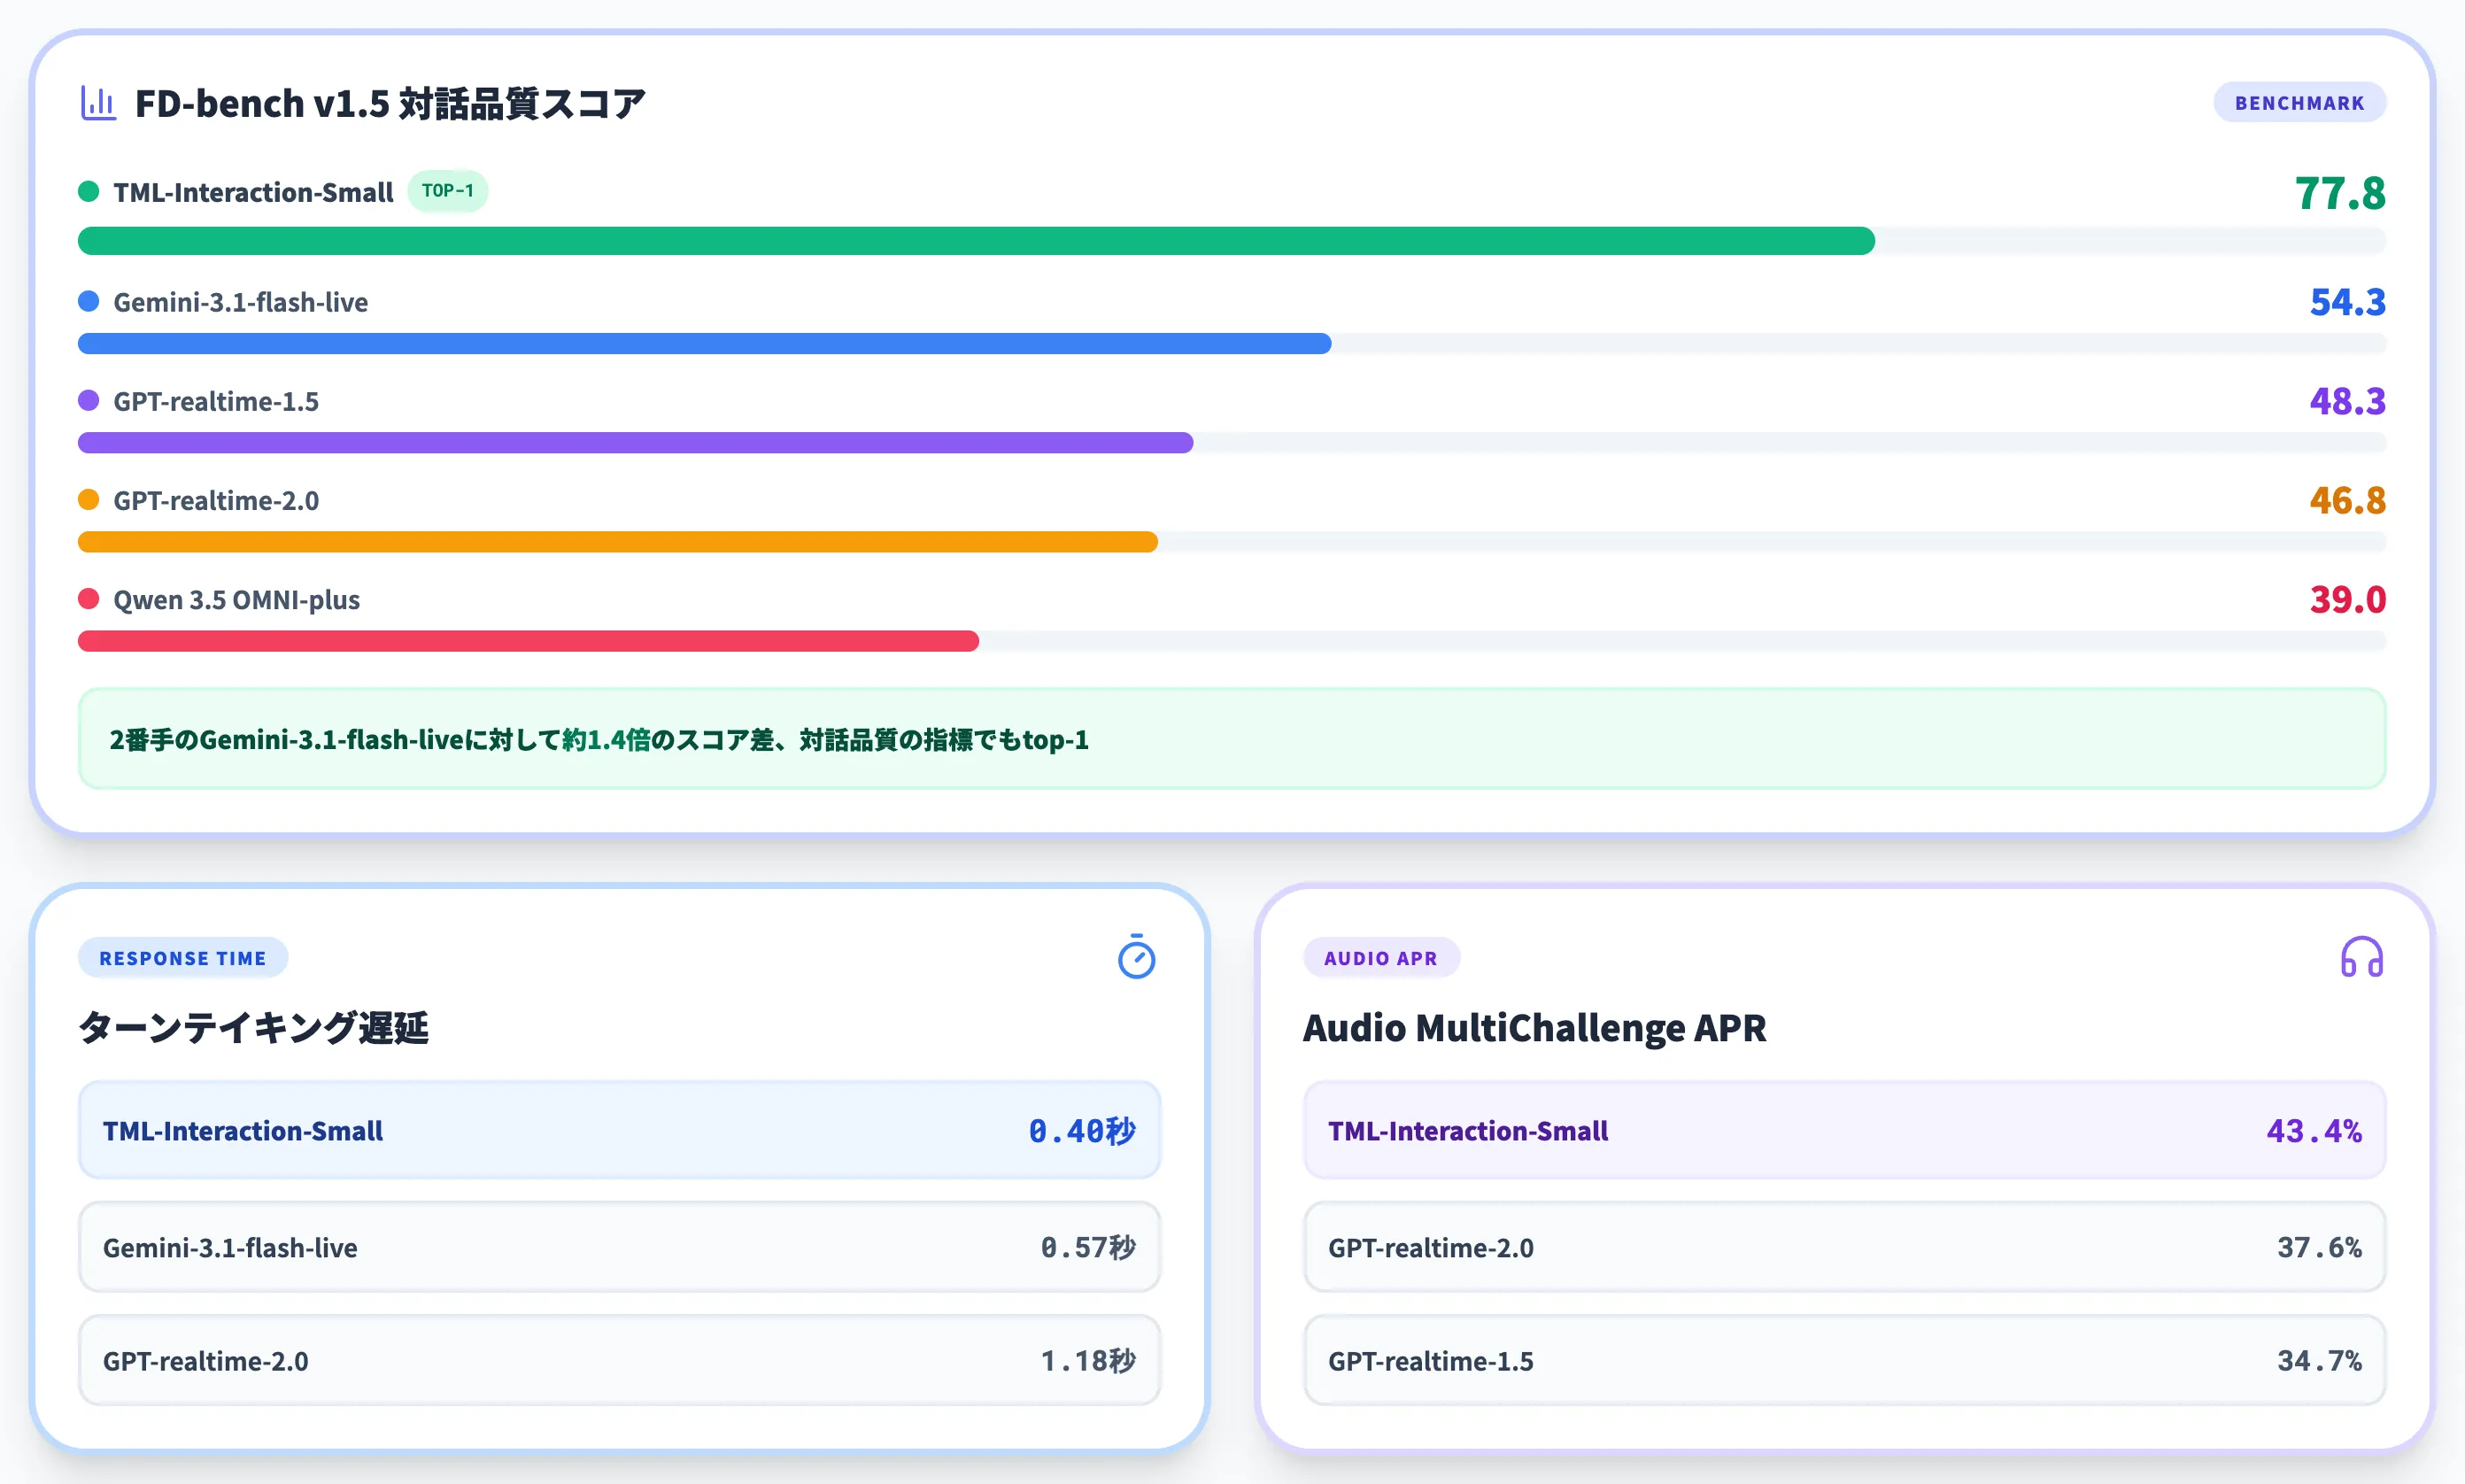
Task: Click the GPT-realtime-1.5 label in benchmark chart
Action: pos(216,401)
